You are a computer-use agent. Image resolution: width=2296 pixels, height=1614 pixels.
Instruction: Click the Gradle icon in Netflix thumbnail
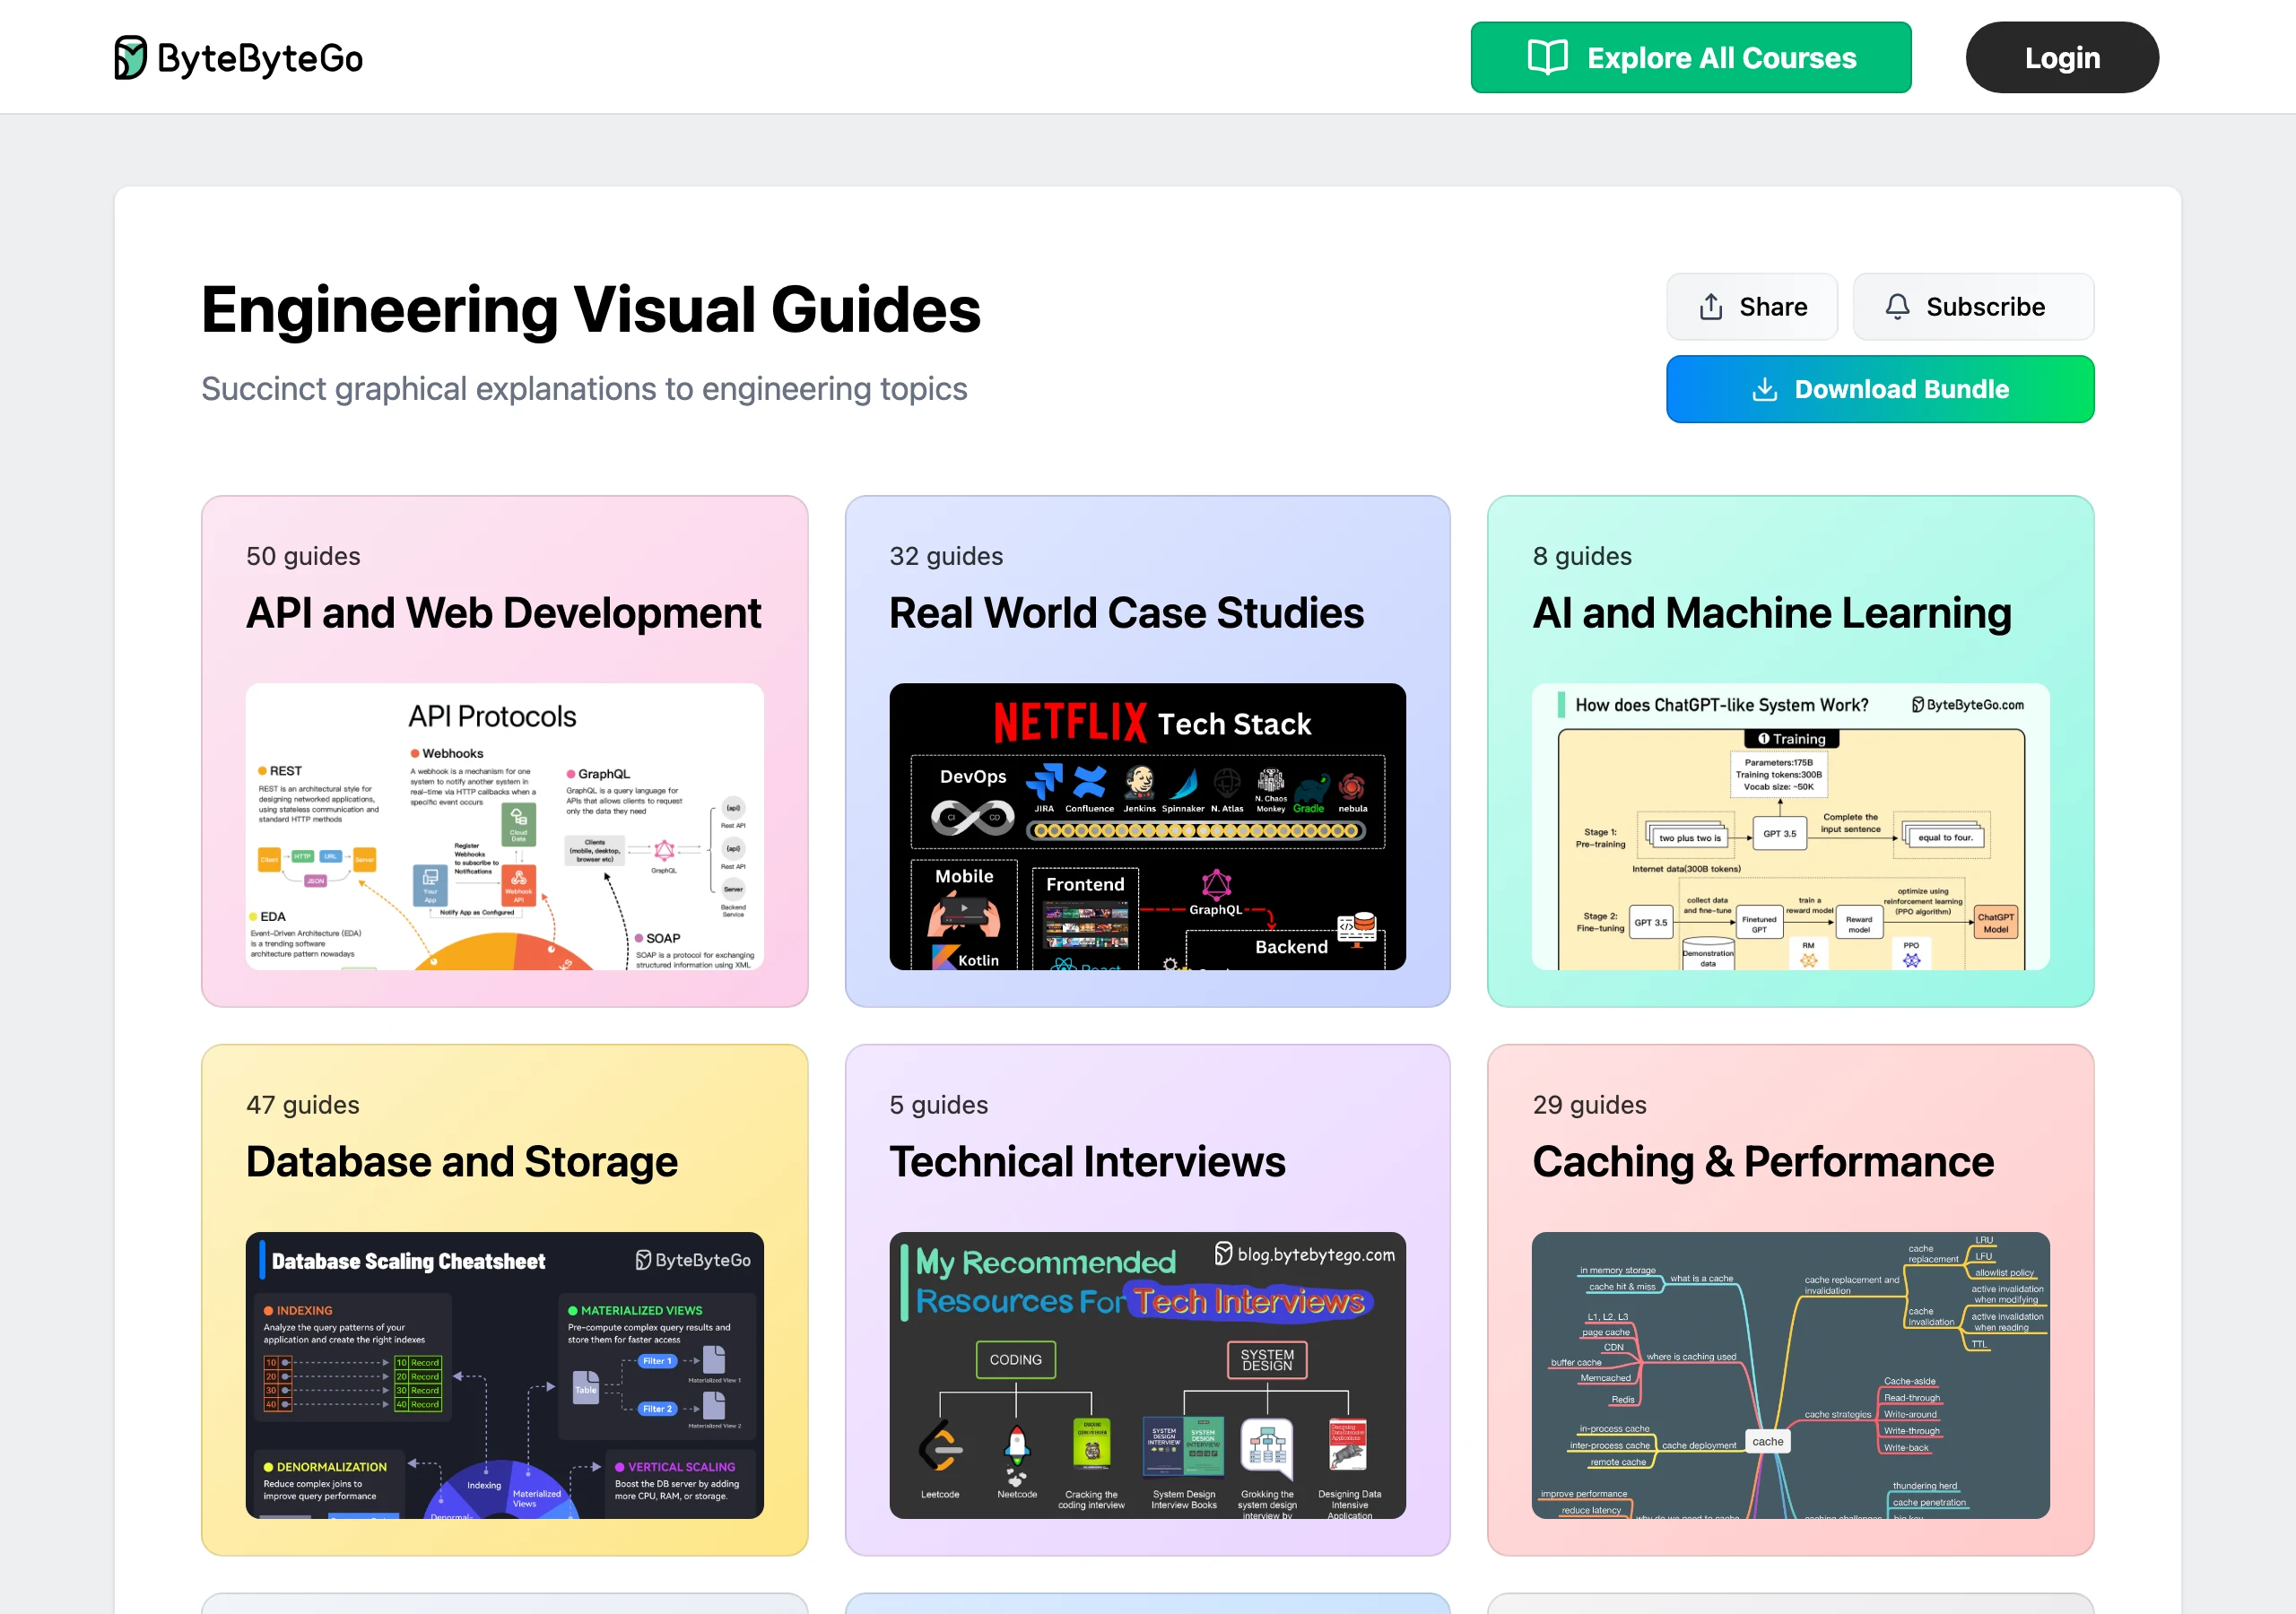pos(1310,787)
